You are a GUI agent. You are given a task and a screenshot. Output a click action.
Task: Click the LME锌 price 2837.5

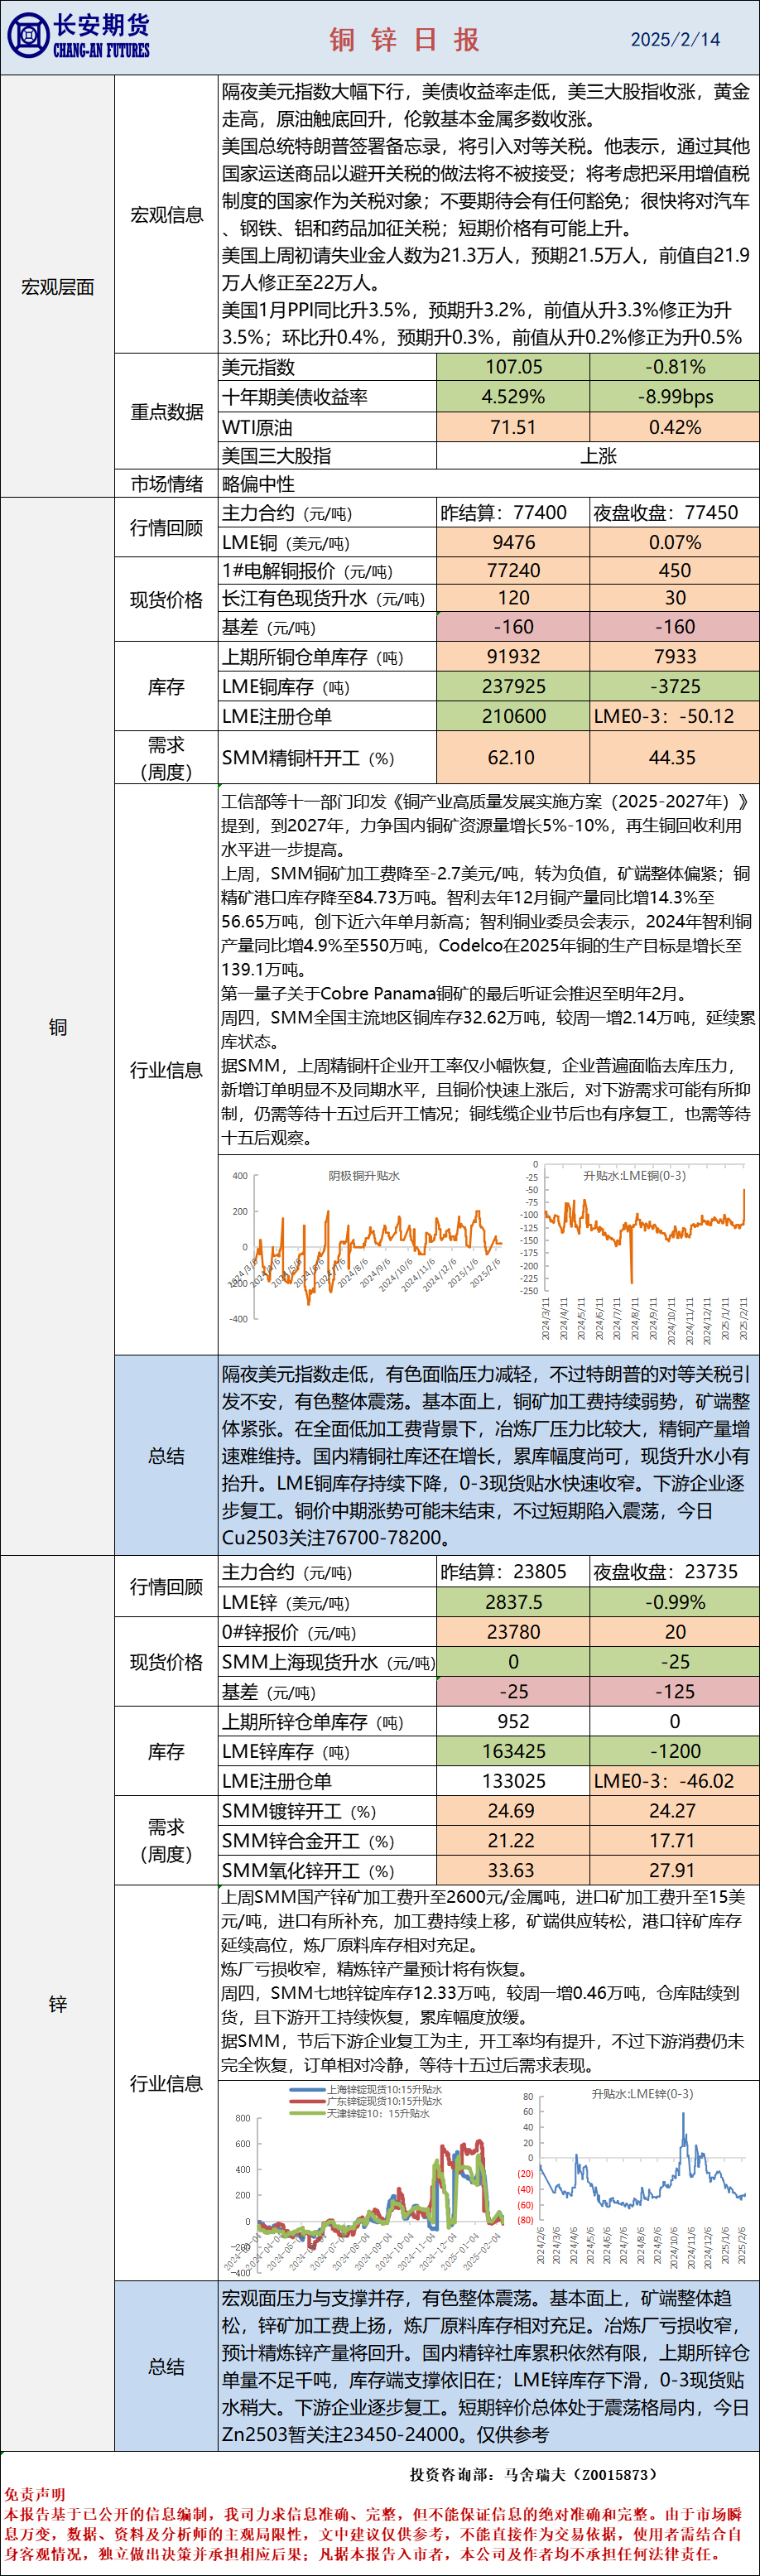pyautogui.click(x=513, y=1602)
